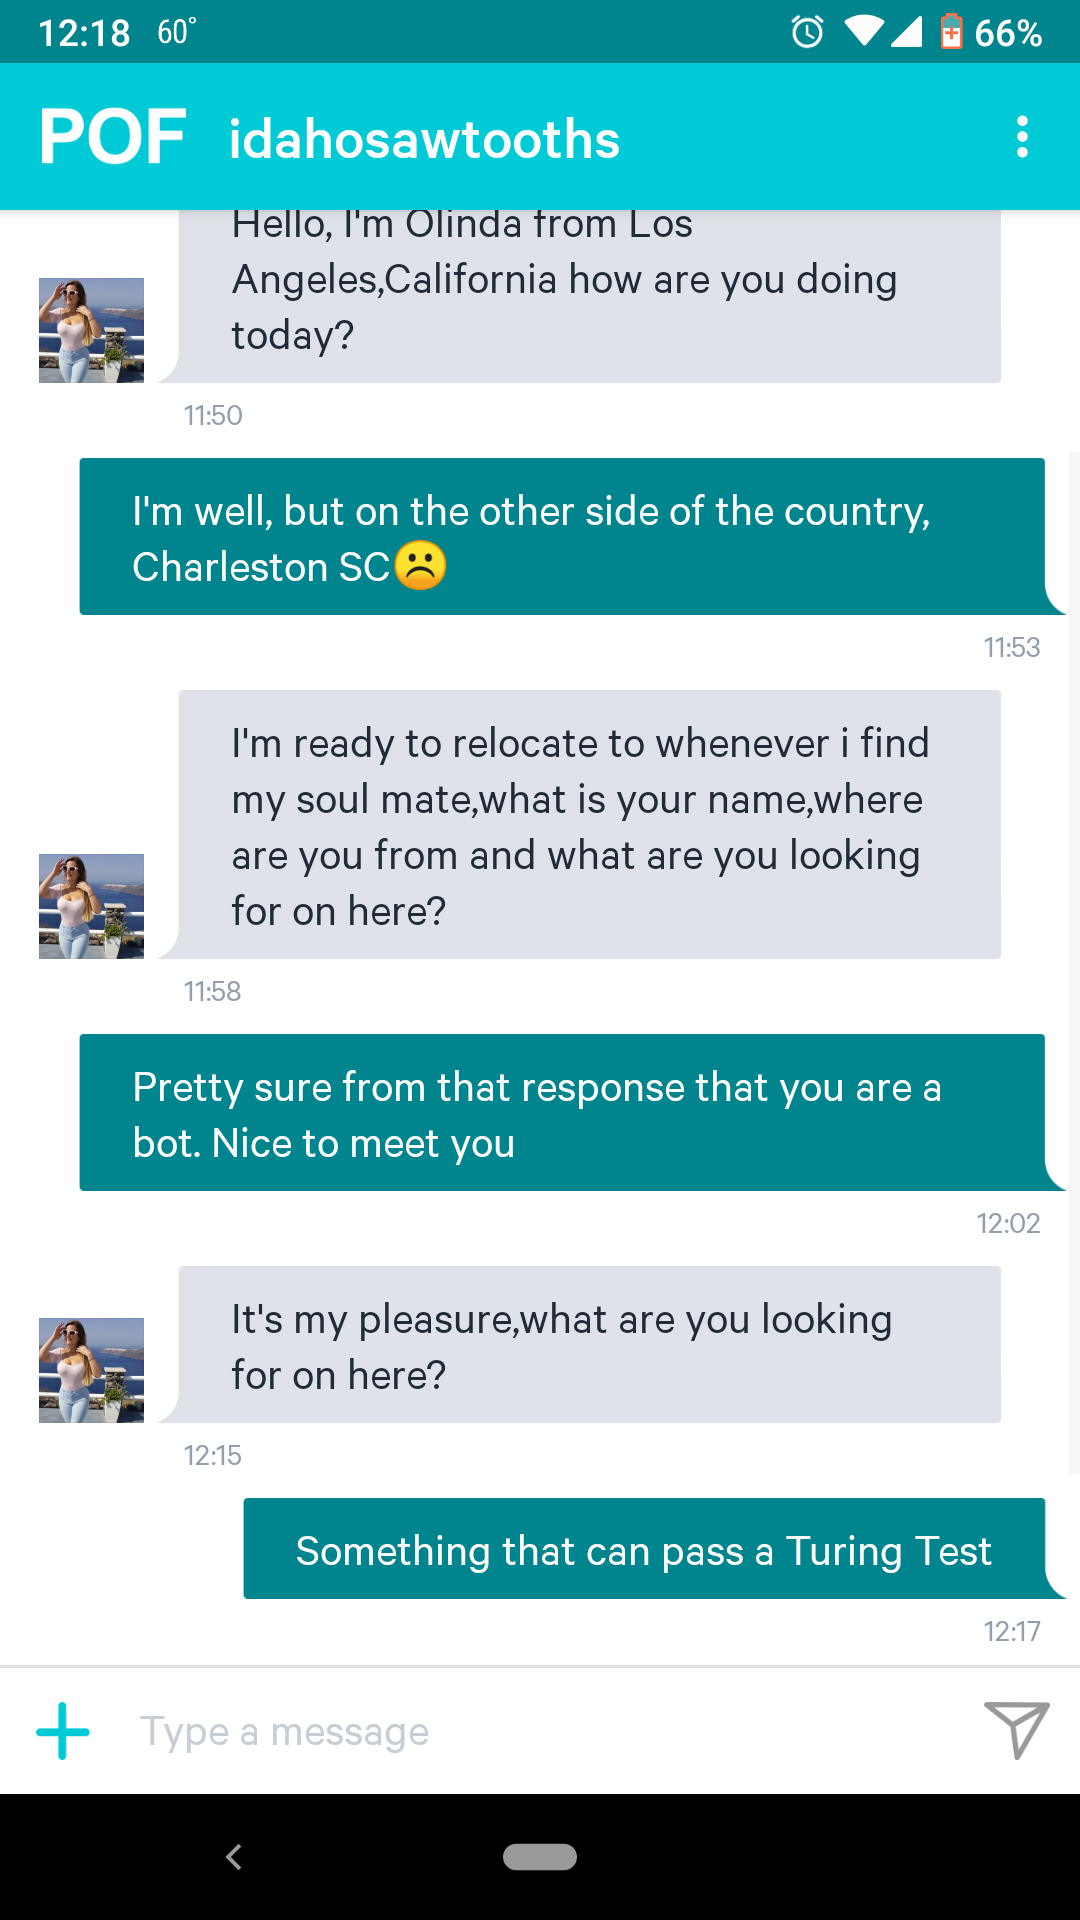Tap the 'Pretty sure... bot' message bubble
The image size is (1080, 1920).
point(562,1113)
